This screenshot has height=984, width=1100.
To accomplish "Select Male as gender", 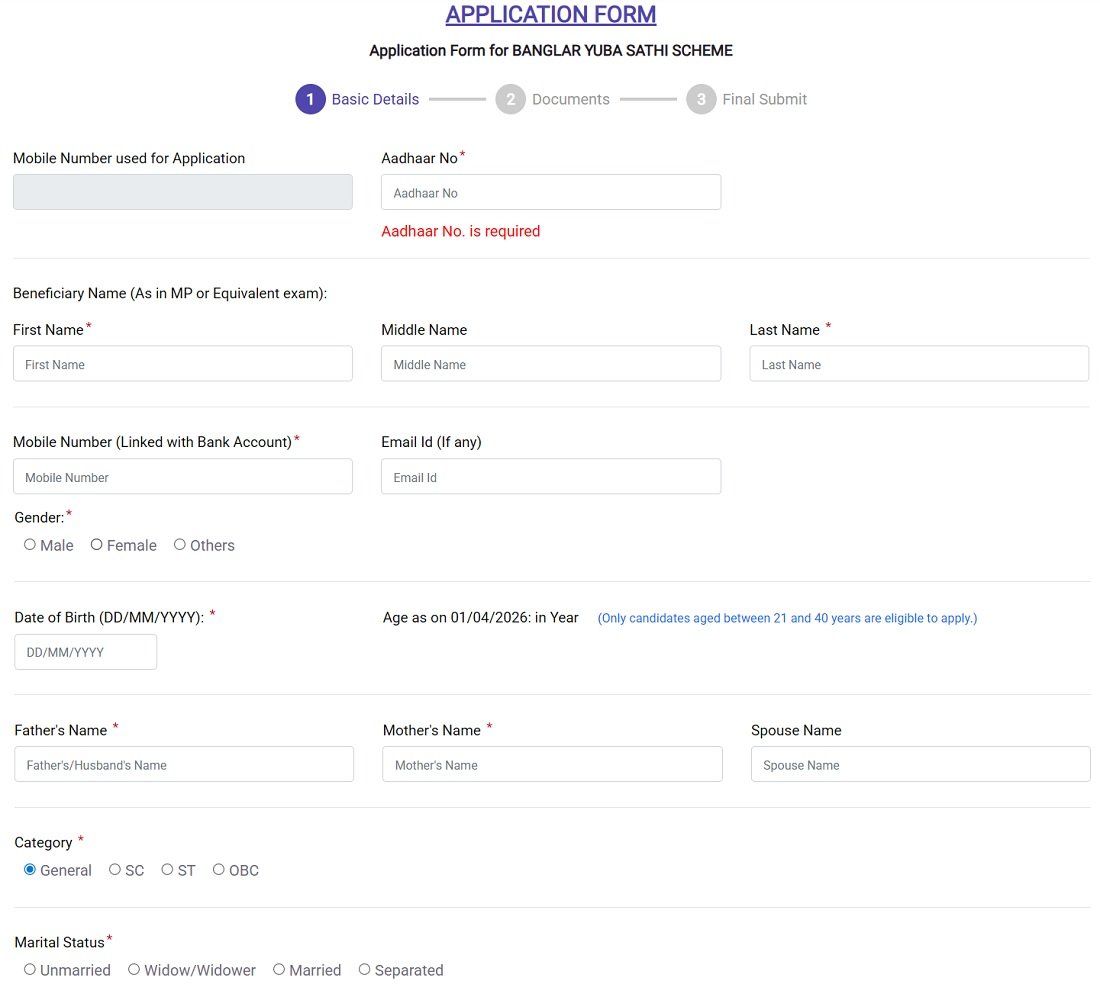I will point(30,544).
